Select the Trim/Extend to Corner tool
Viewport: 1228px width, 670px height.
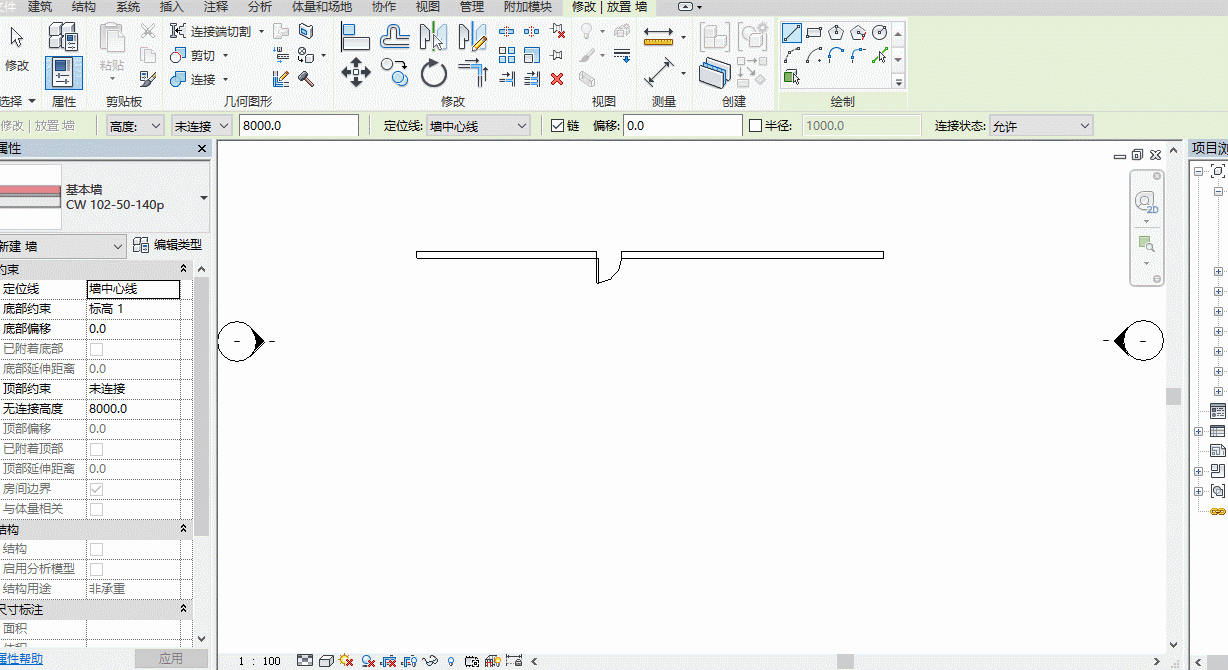point(472,72)
